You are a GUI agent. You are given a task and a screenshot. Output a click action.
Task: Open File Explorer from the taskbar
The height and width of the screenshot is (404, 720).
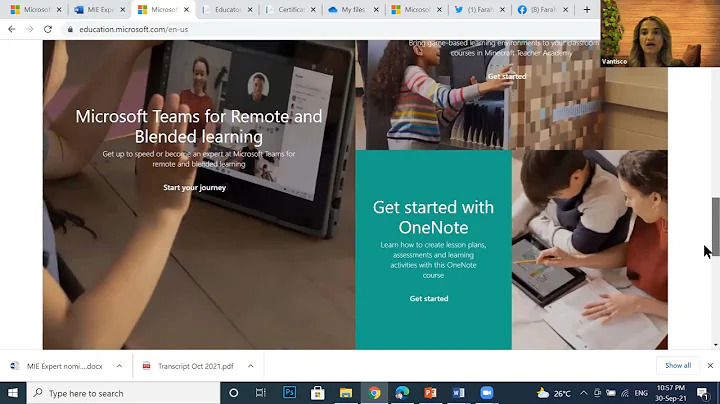point(346,393)
